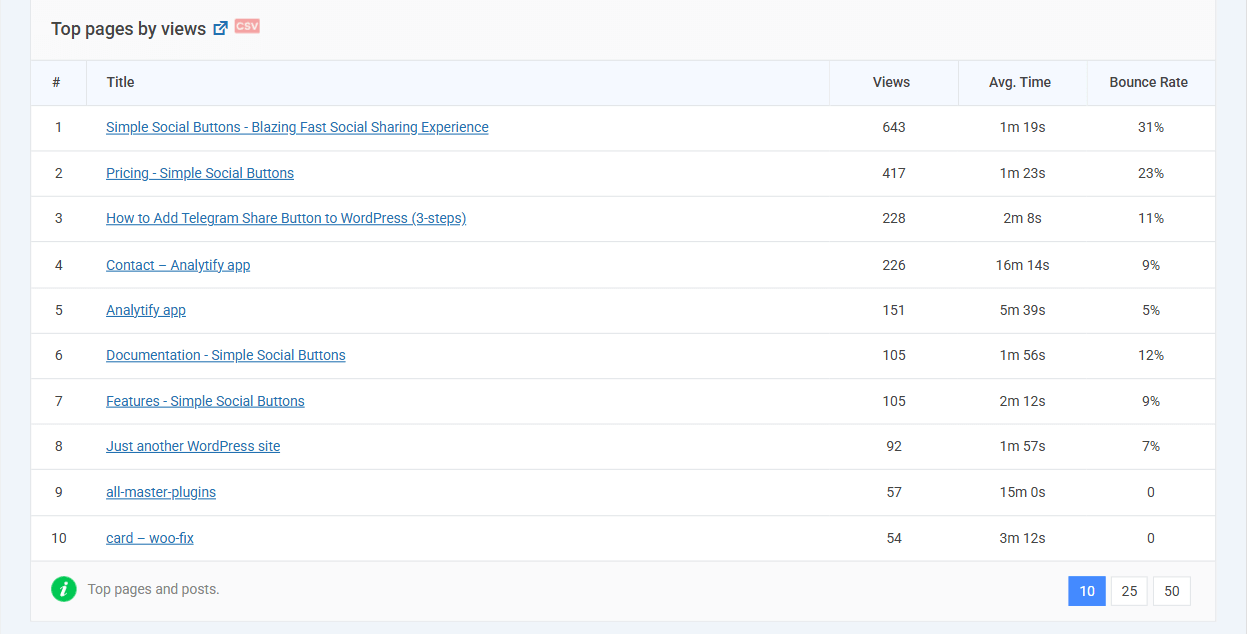Open the Analytify app page link in row 5

click(146, 310)
